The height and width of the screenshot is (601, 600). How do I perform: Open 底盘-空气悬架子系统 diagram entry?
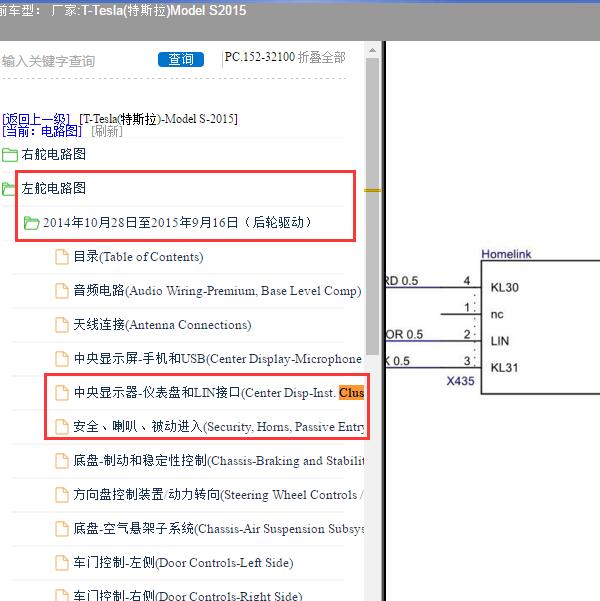219,529
